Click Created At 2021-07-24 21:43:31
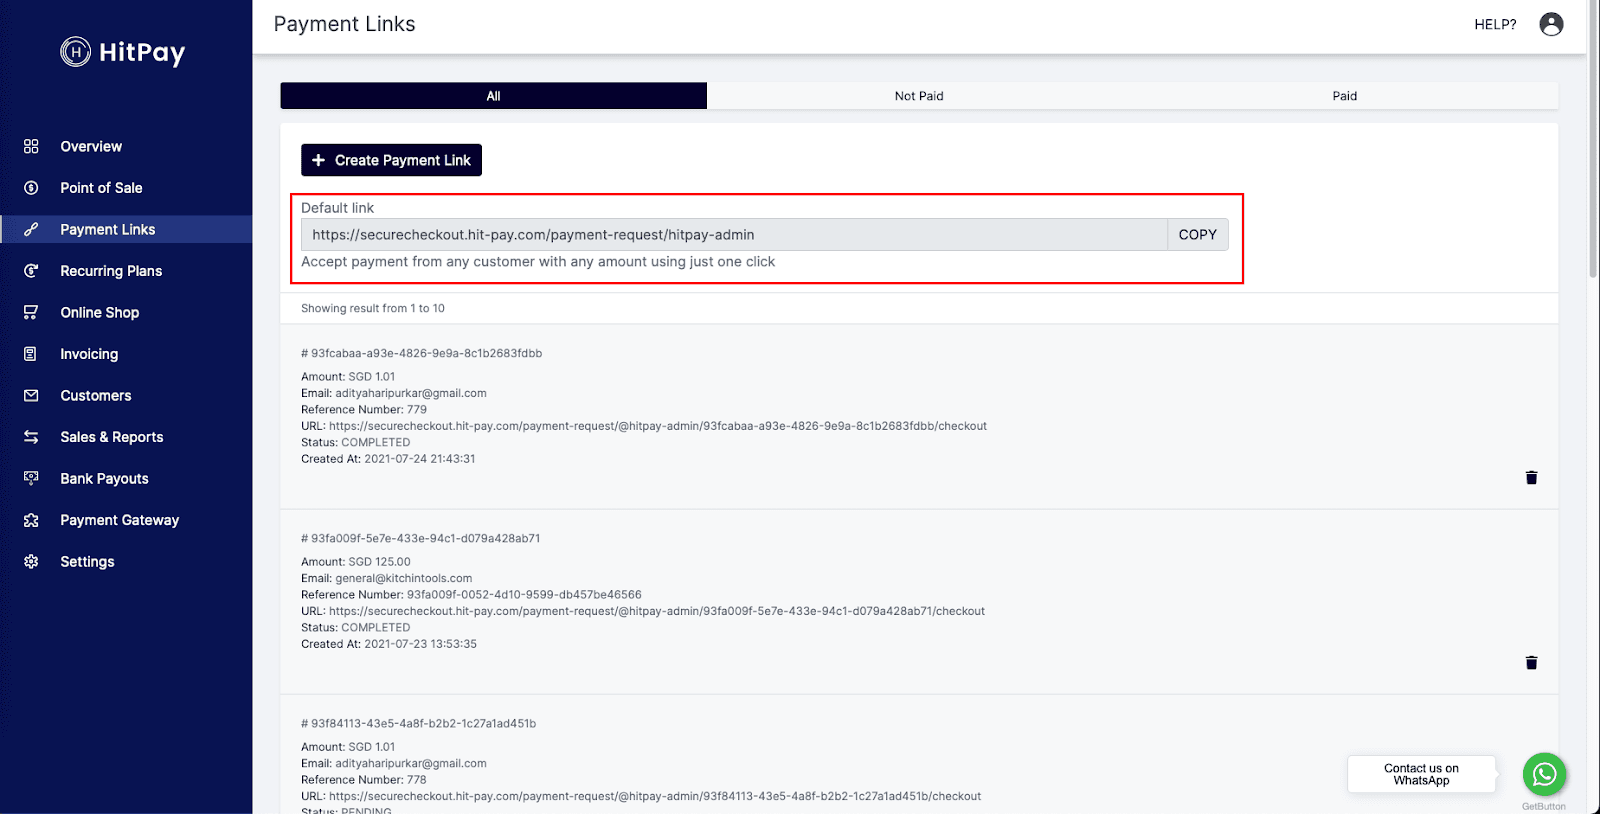Screen dimensions: 1600x814 click(x=388, y=459)
